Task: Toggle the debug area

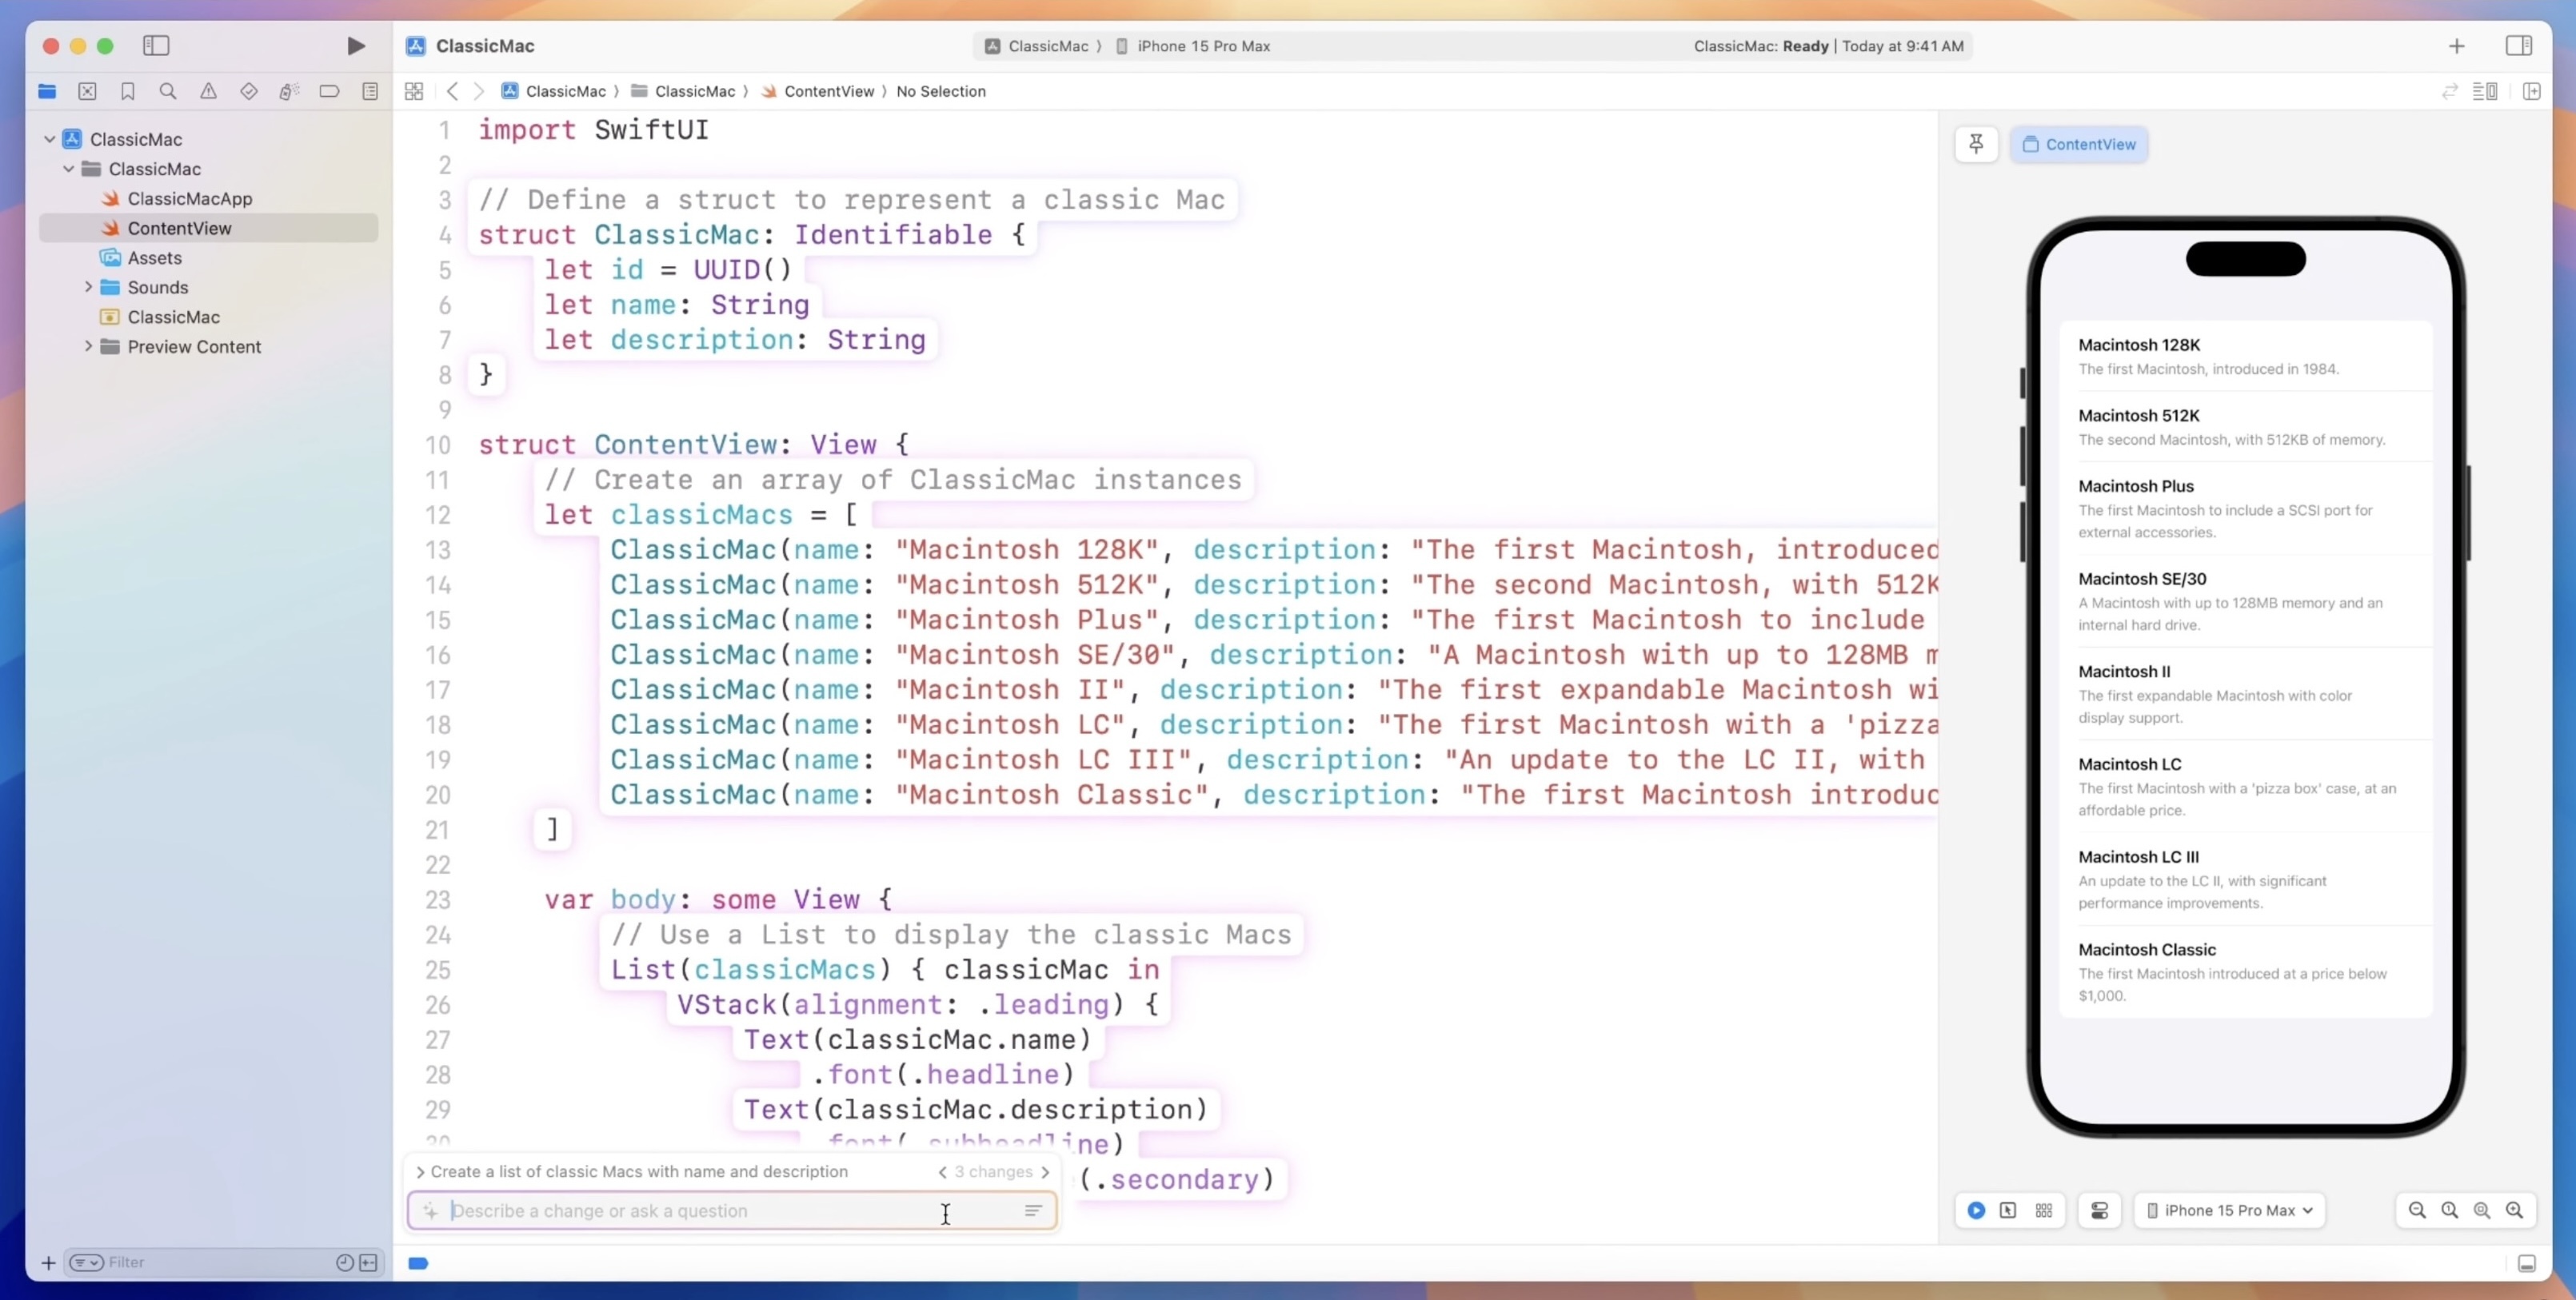Action: [x=2527, y=1263]
